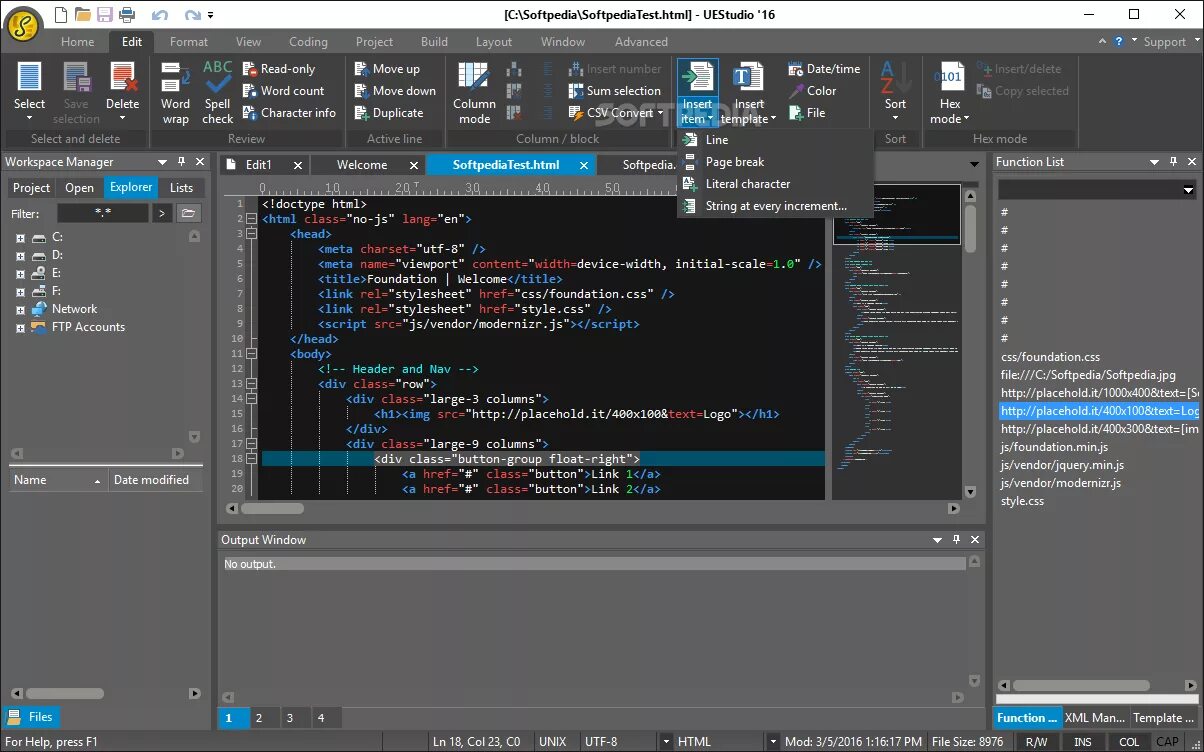This screenshot has height=752, width=1204.
Task: Expand the C: drive node
Action: [19, 238]
